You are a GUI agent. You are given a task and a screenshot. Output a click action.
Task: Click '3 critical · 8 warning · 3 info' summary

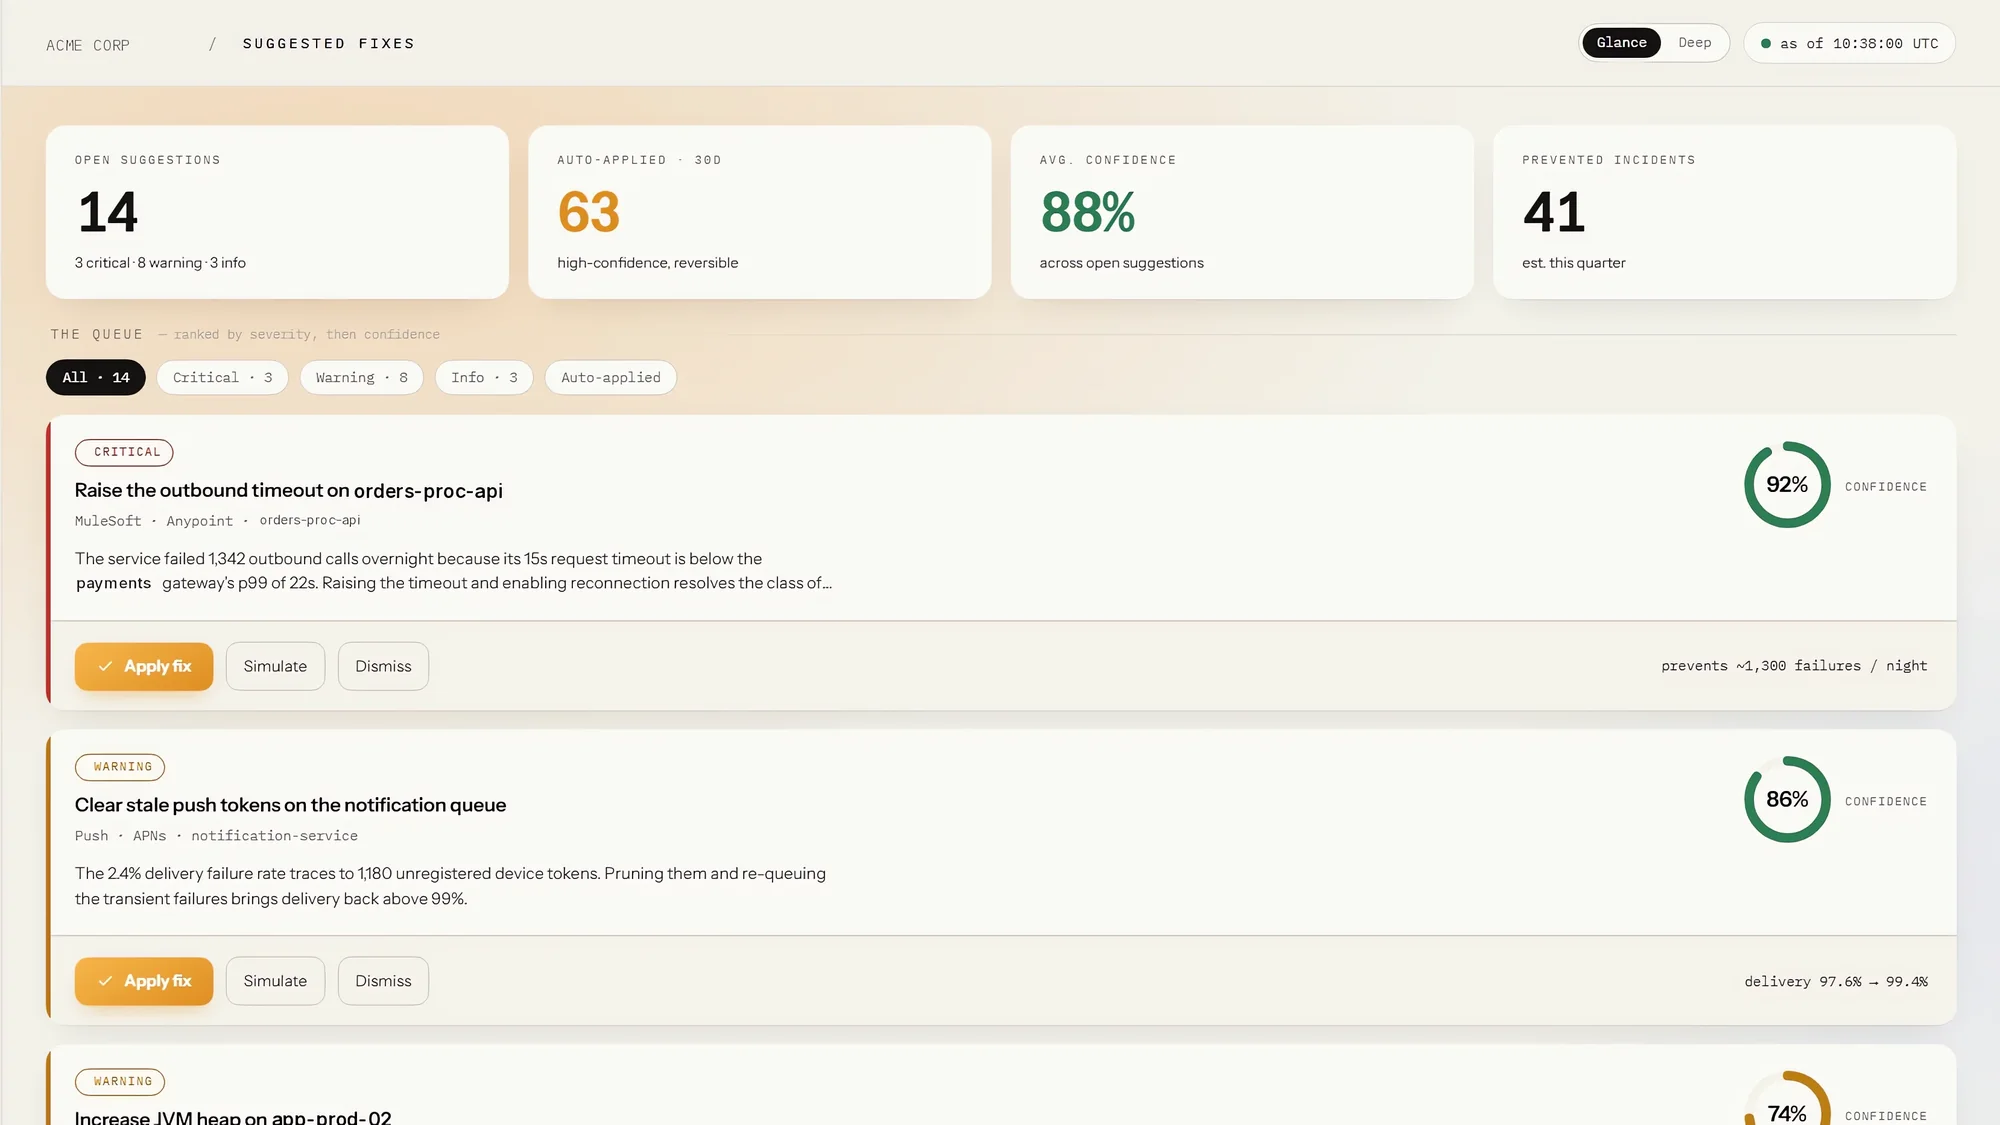click(x=160, y=263)
